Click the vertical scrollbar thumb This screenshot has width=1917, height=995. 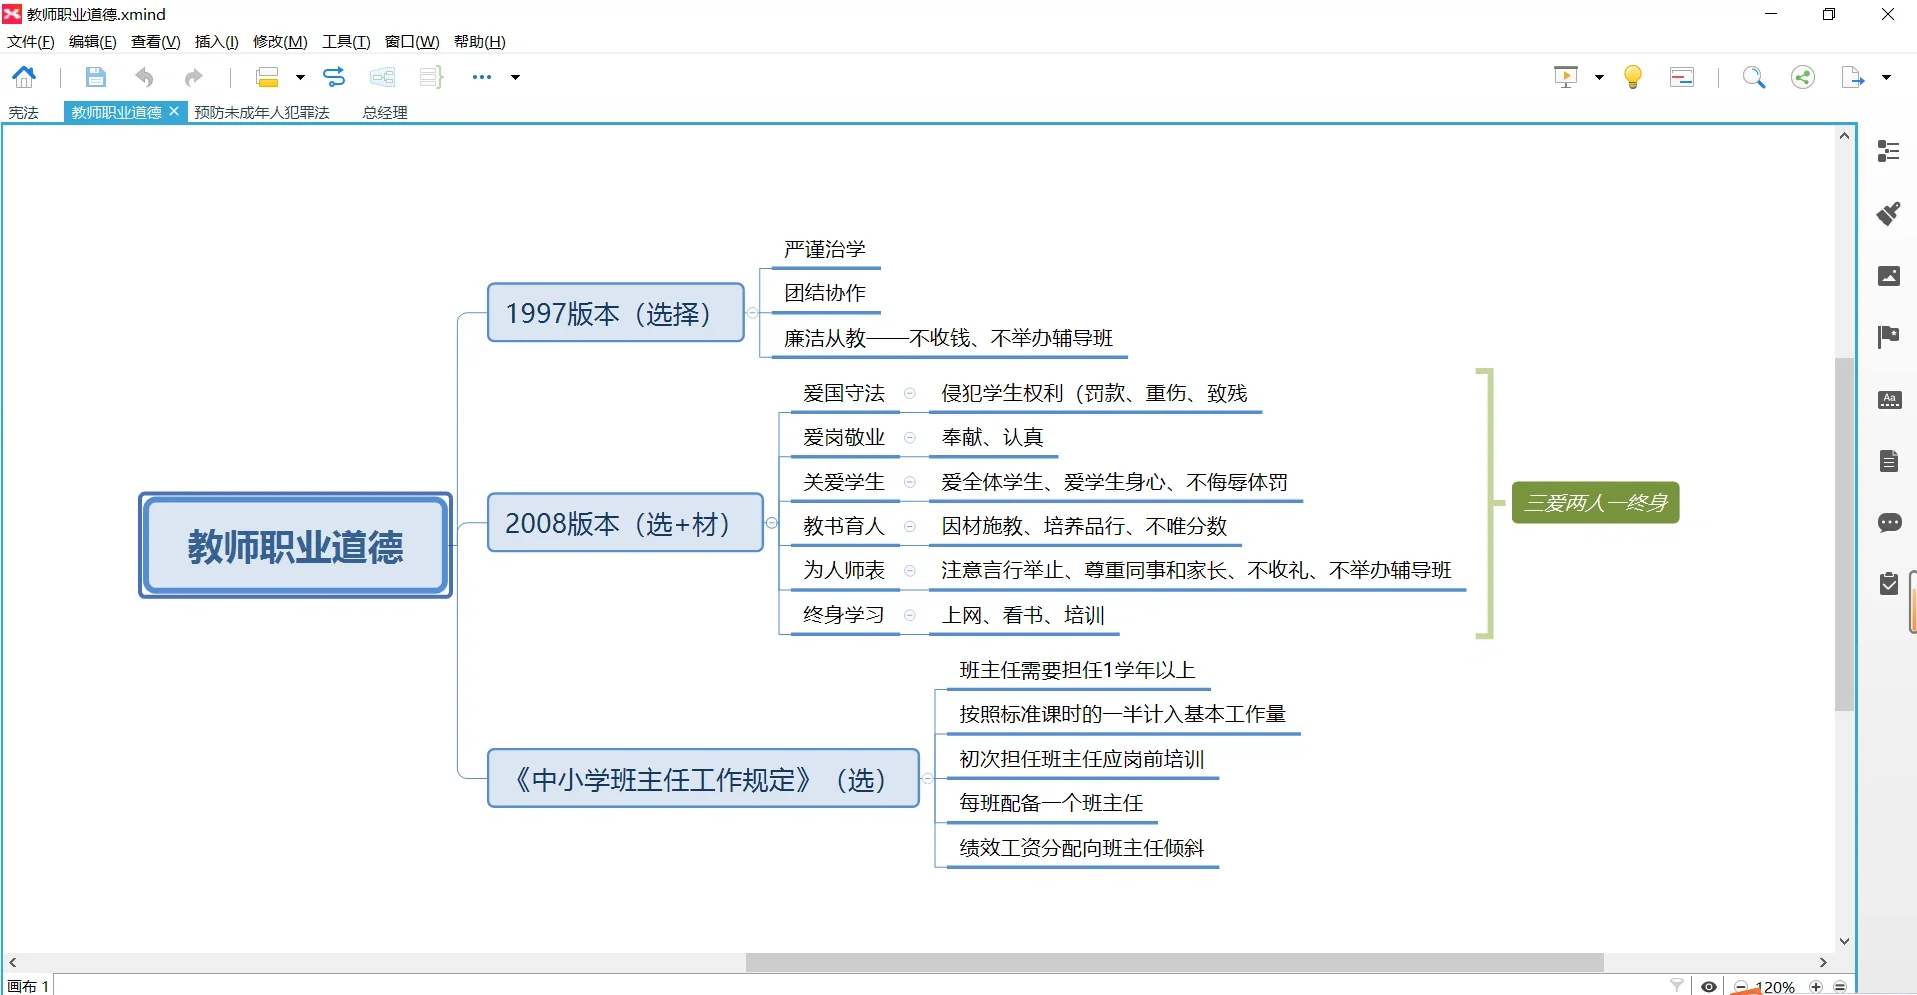pos(1845,533)
